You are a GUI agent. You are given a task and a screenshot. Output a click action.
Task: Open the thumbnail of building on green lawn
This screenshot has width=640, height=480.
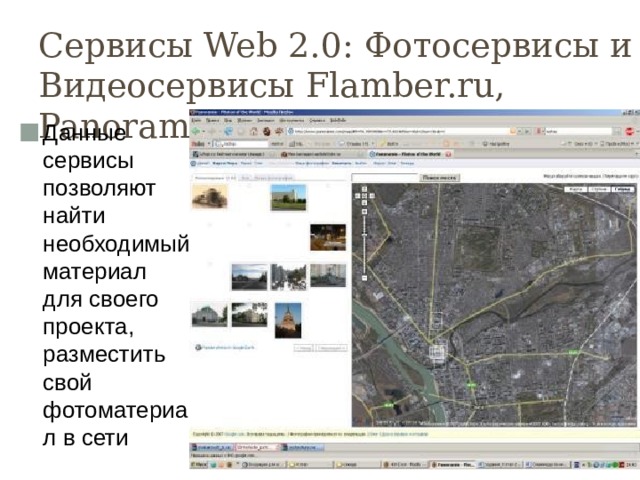[288, 198]
